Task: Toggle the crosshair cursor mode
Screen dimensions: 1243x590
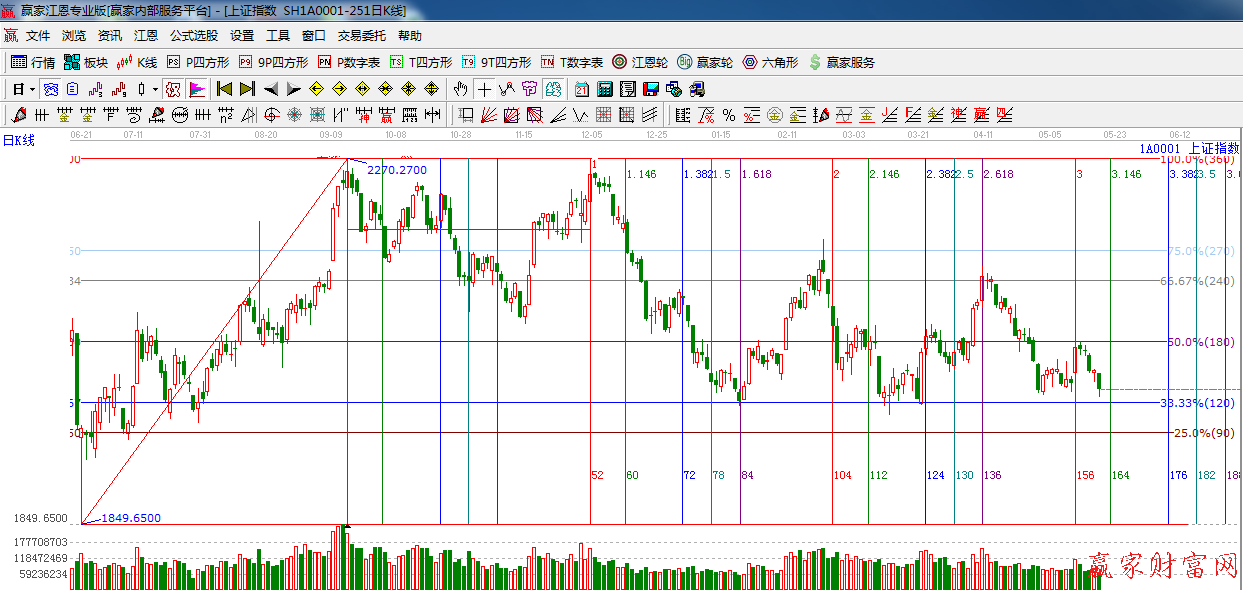Action: (x=484, y=89)
